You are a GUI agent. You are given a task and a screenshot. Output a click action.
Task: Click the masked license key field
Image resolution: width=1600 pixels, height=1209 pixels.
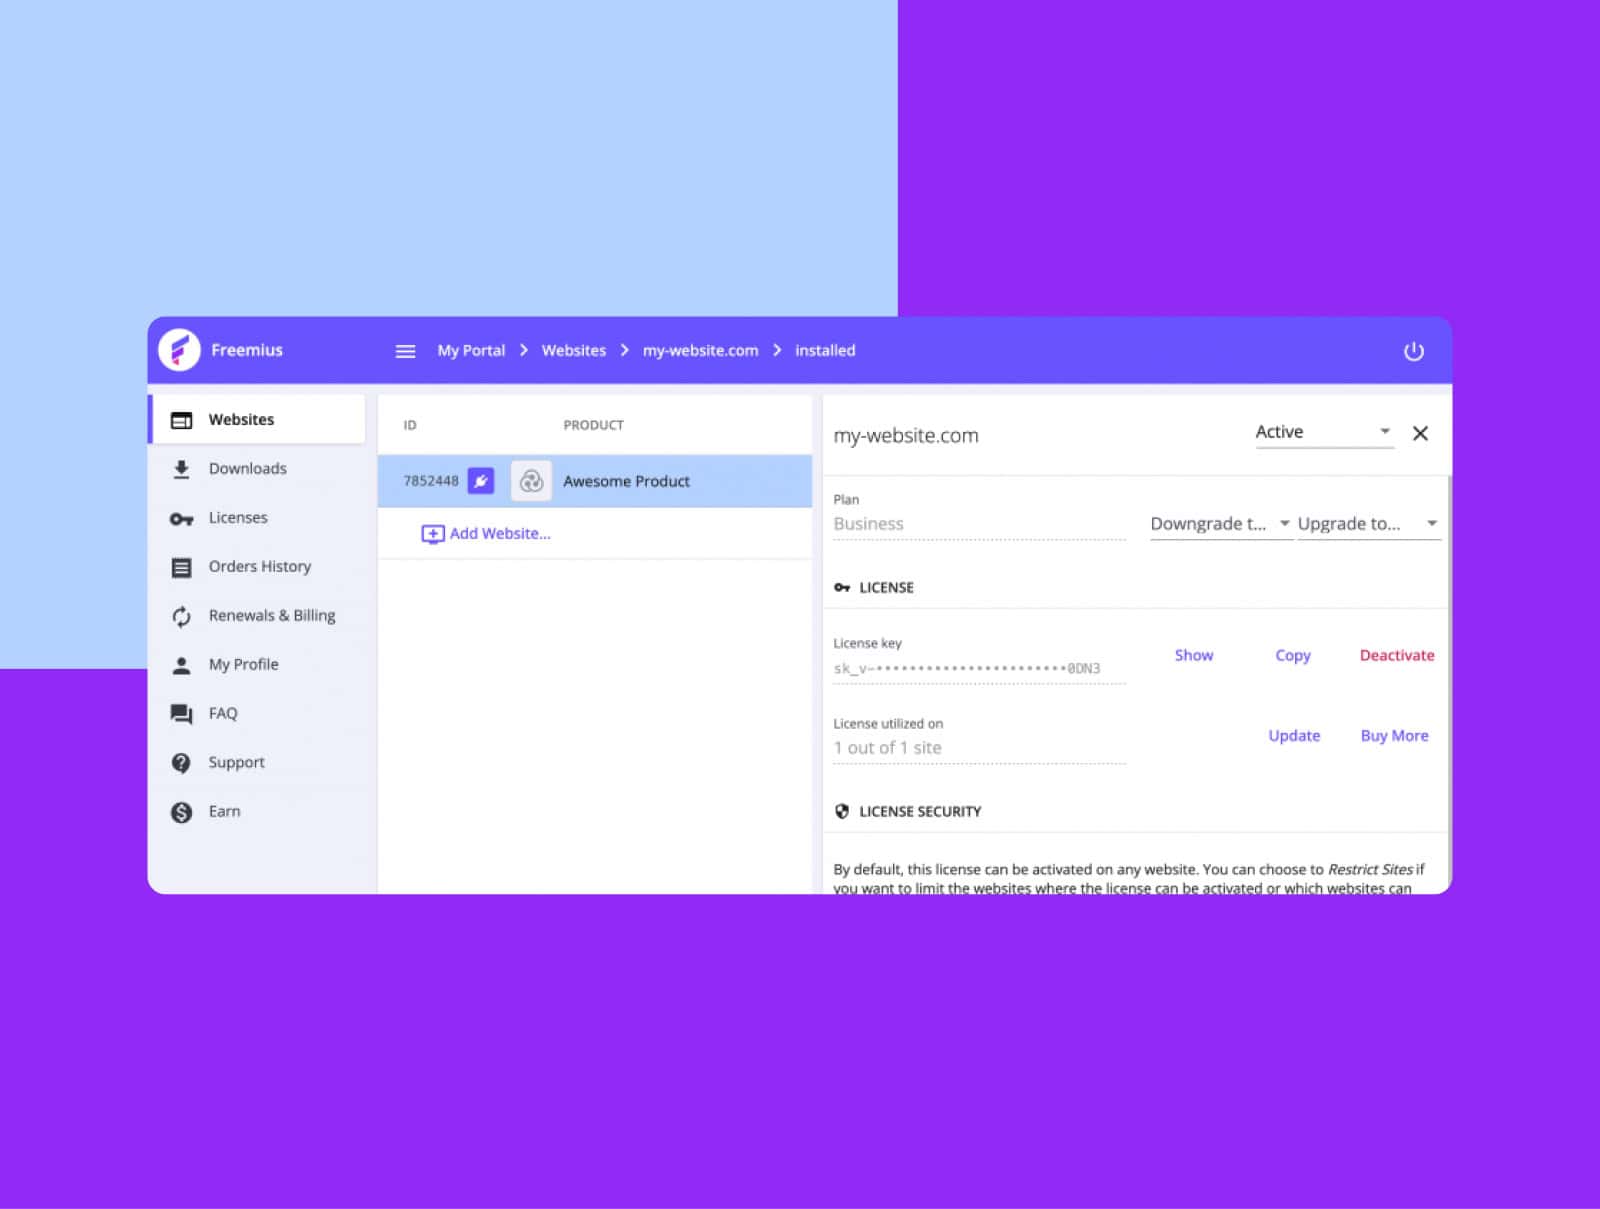[979, 668]
